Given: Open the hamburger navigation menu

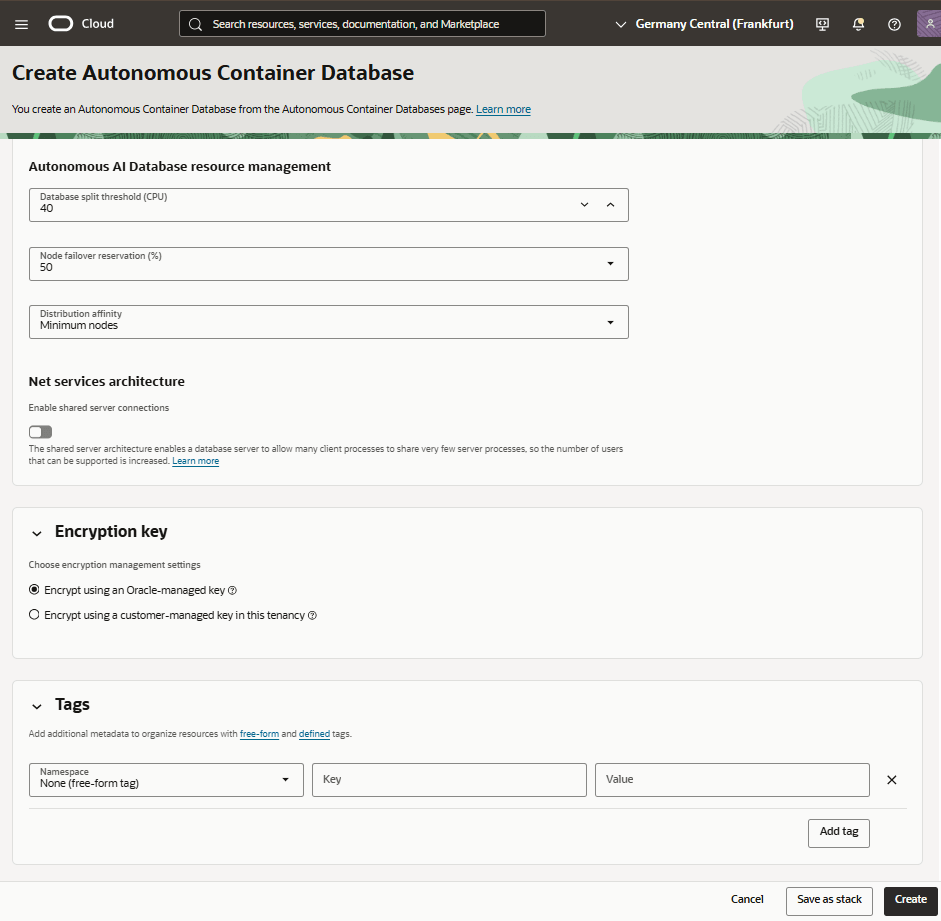Looking at the screenshot, I should click(x=21, y=23).
